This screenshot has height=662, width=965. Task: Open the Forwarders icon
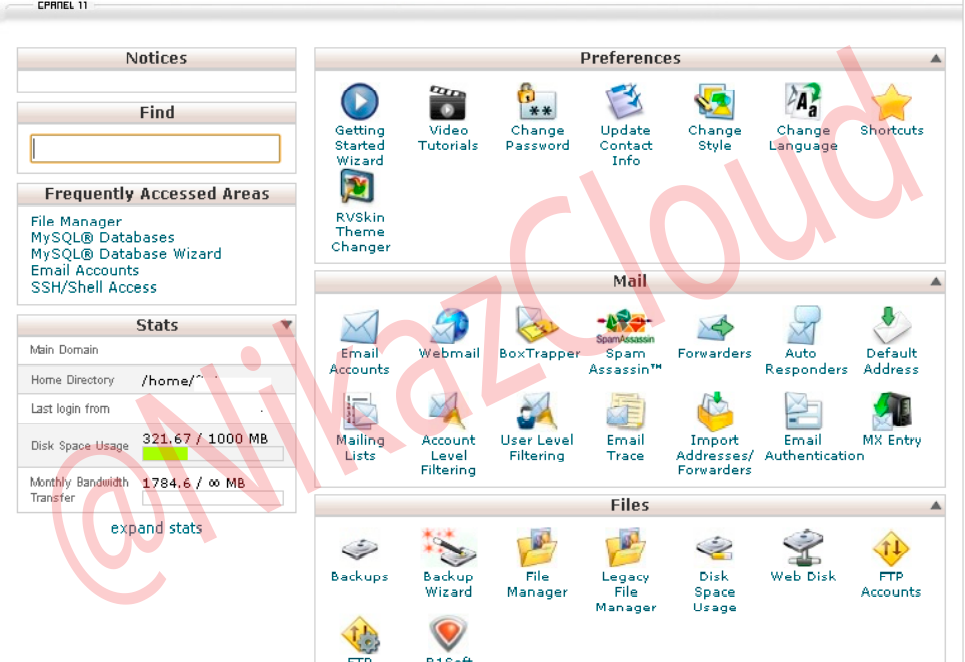point(715,327)
